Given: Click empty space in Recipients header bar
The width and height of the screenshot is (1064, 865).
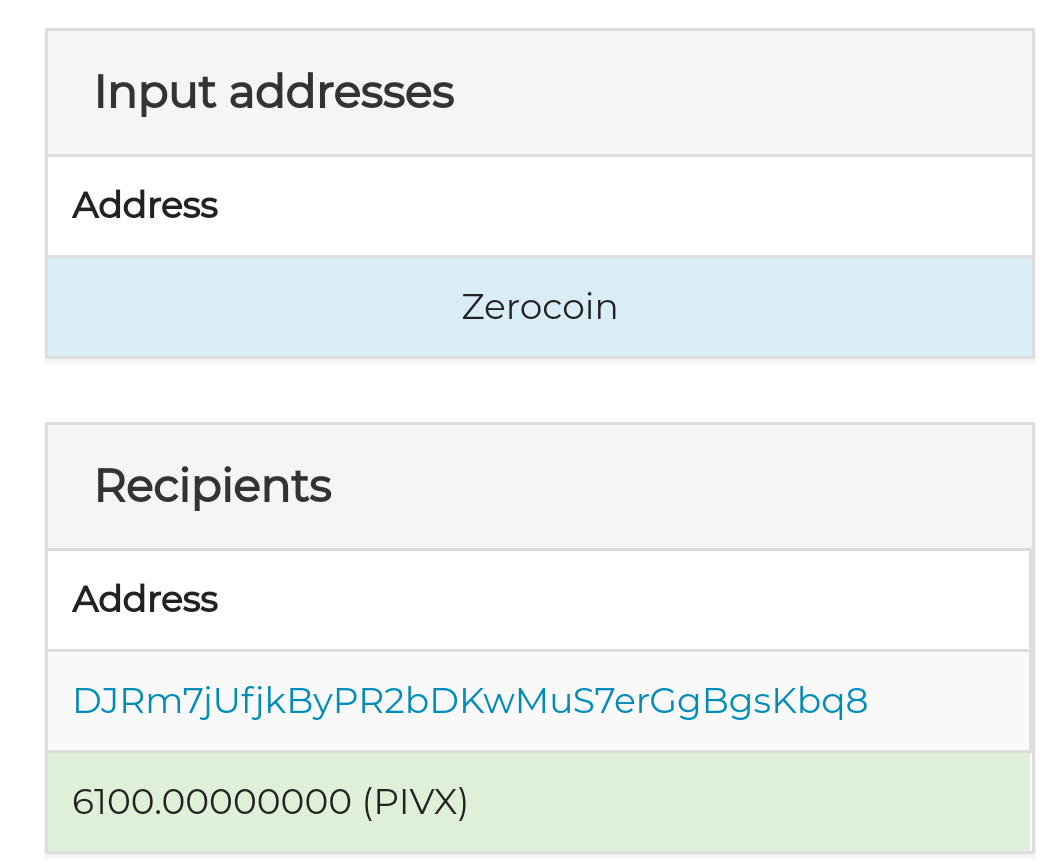Looking at the screenshot, I should [x=679, y=486].
